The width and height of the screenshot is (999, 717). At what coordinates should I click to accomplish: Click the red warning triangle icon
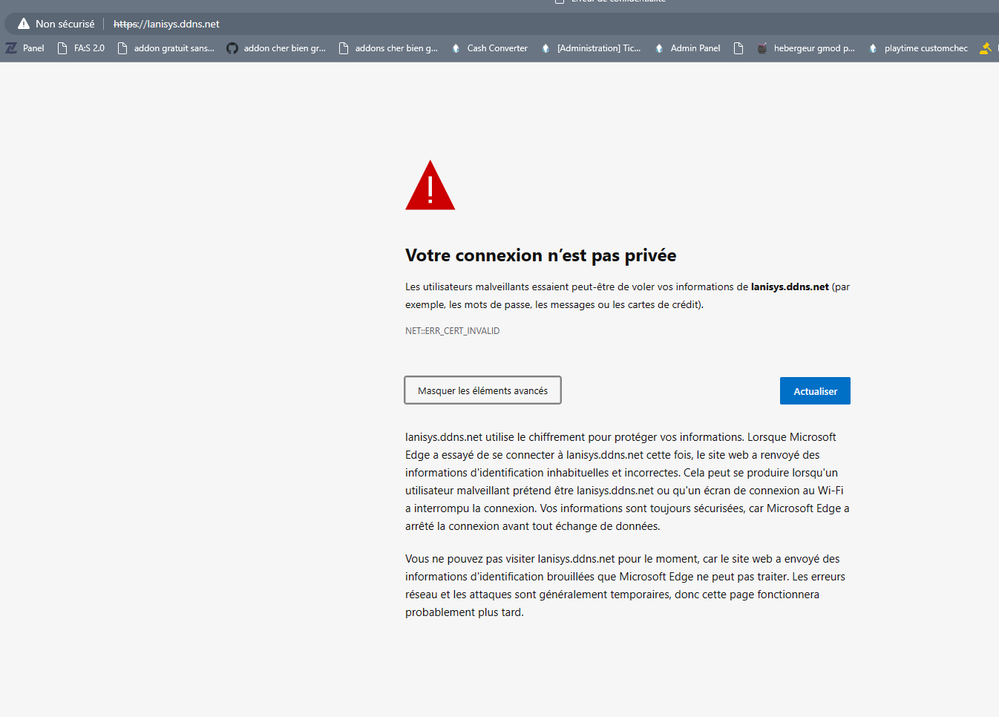click(430, 185)
